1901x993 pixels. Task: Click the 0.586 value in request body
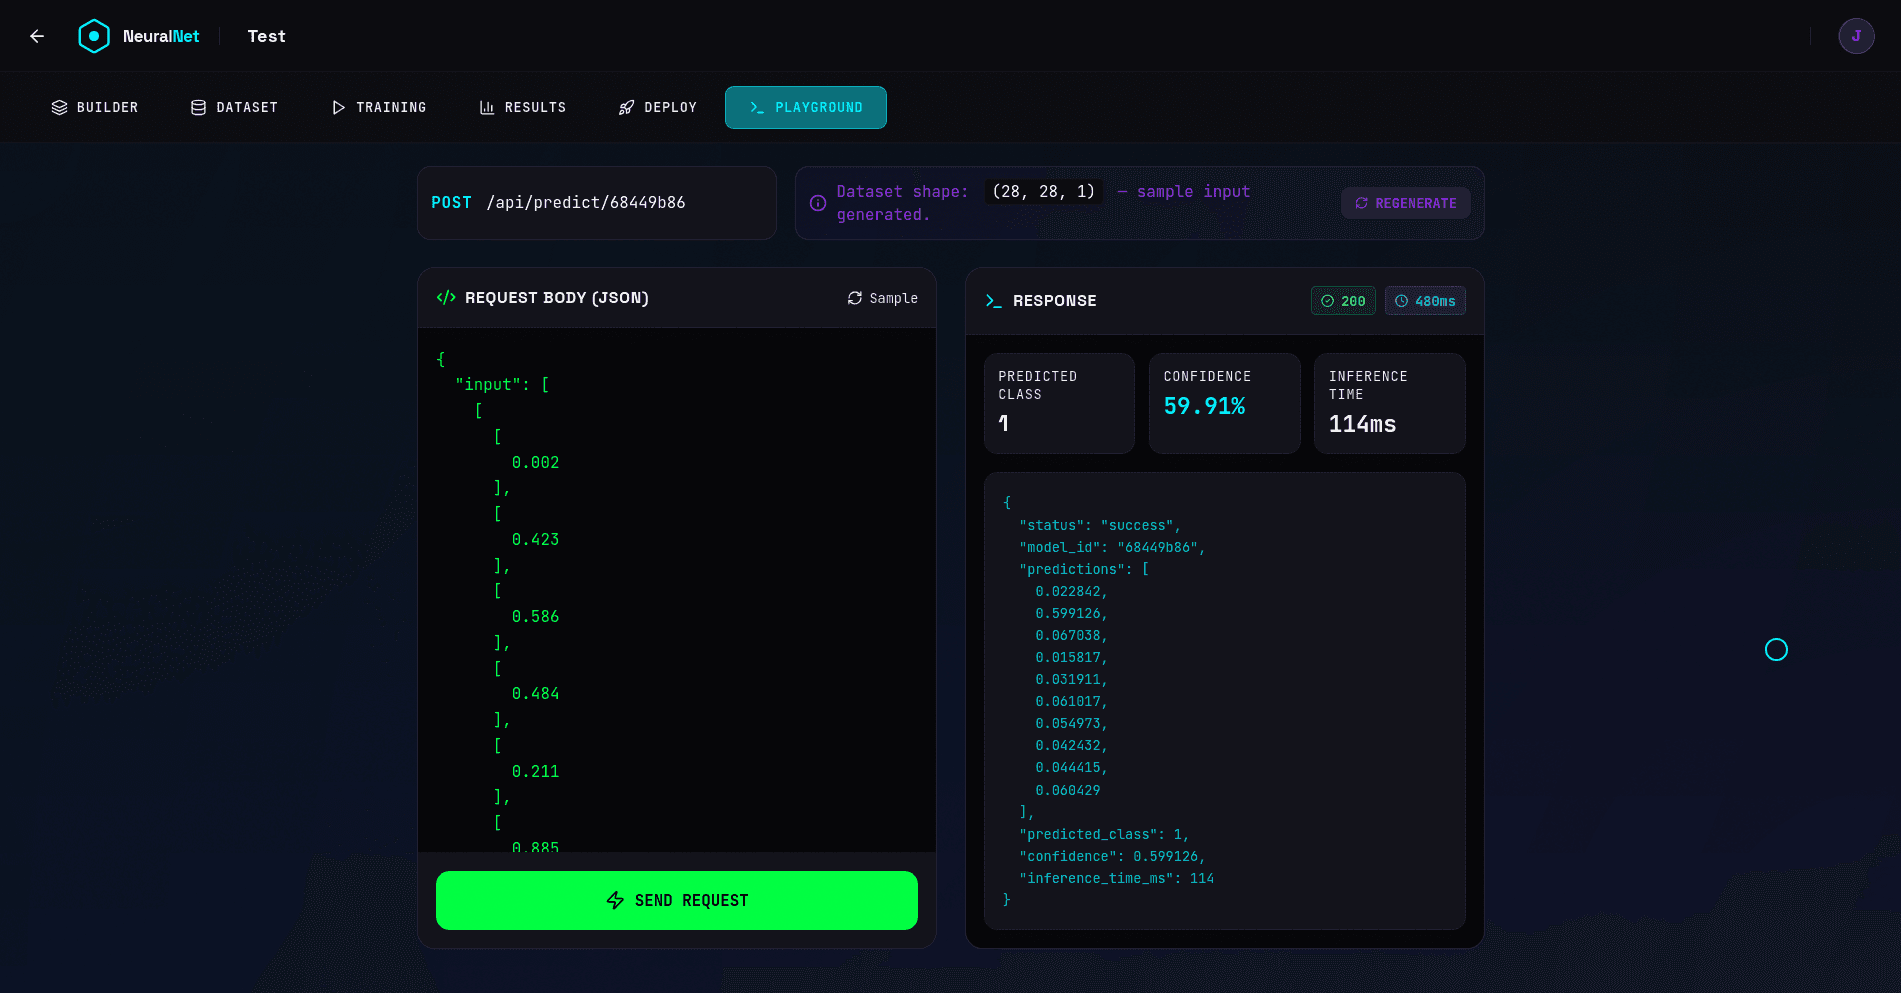pyautogui.click(x=535, y=617)
